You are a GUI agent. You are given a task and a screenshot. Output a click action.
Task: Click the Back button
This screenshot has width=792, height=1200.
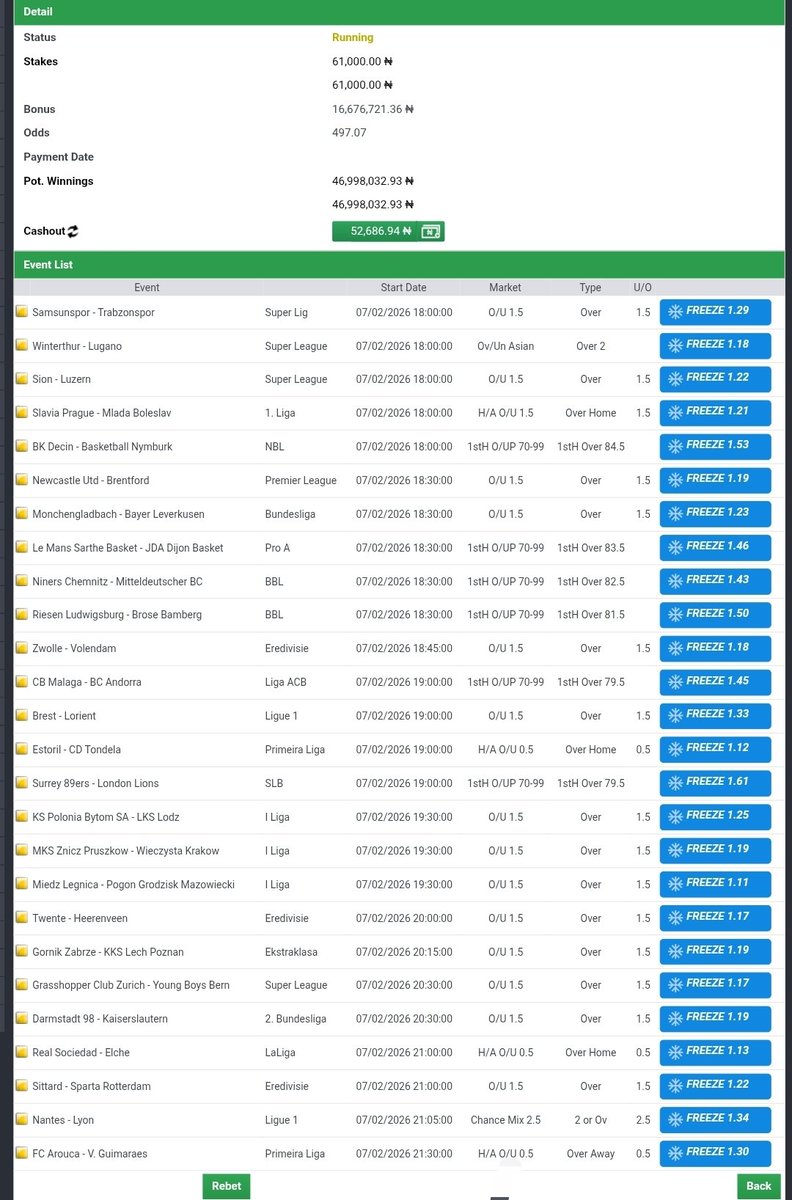coord(759,1186)
